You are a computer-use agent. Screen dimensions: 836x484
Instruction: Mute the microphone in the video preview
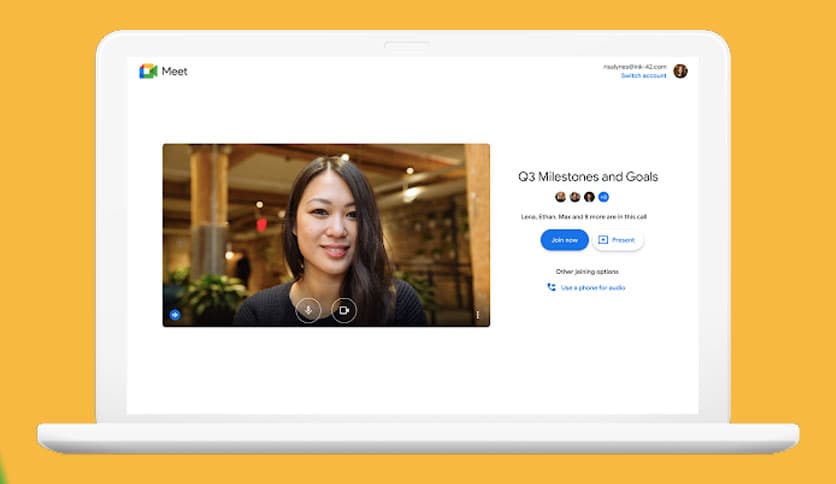[x=308, y=310]
